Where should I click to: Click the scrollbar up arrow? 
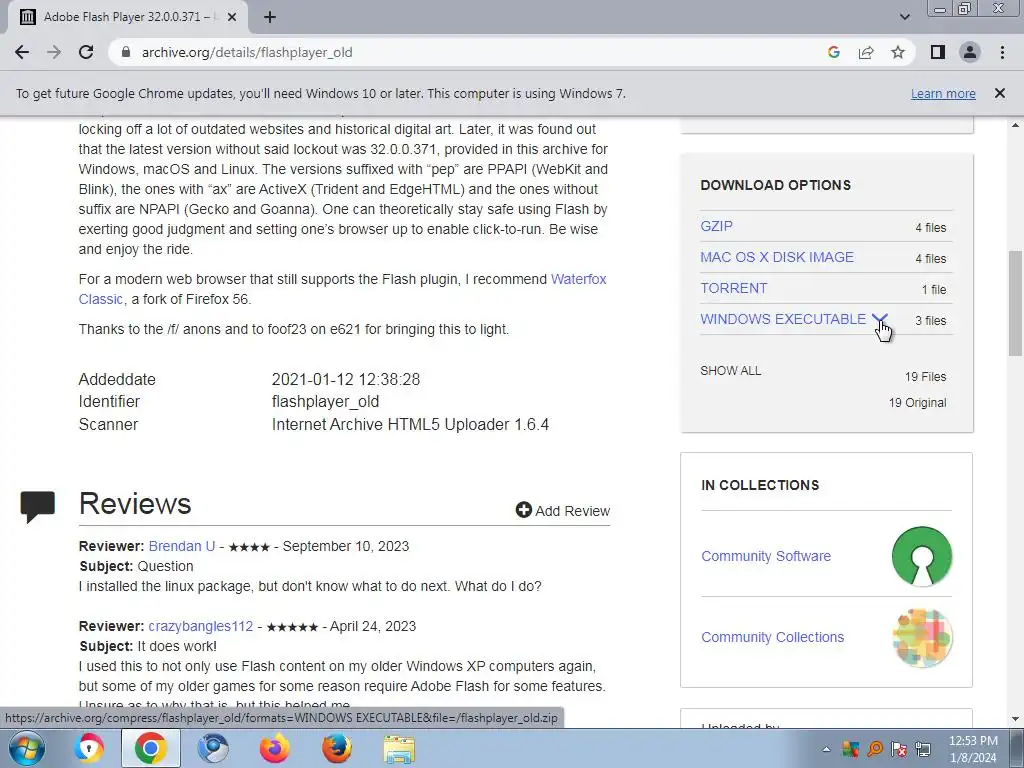tap(1016, 125)
